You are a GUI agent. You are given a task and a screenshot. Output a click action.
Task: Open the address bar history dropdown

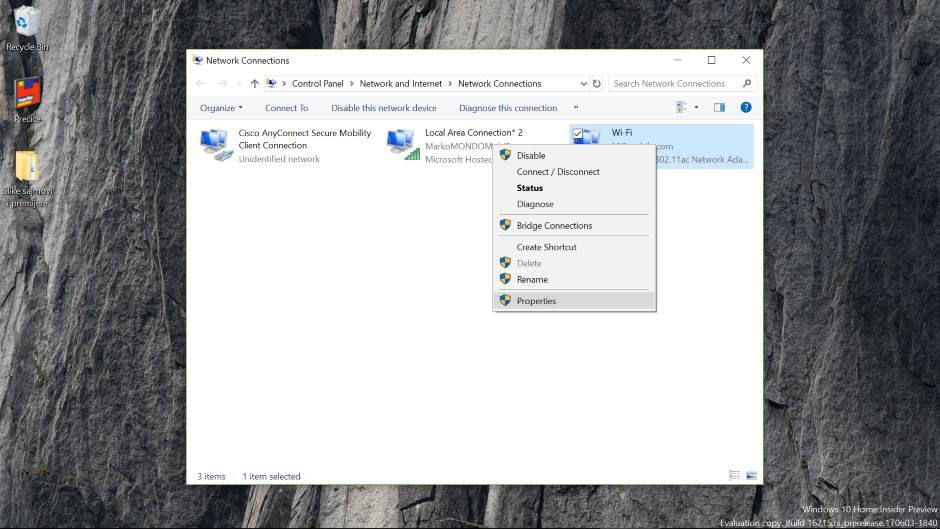[583, 84]
